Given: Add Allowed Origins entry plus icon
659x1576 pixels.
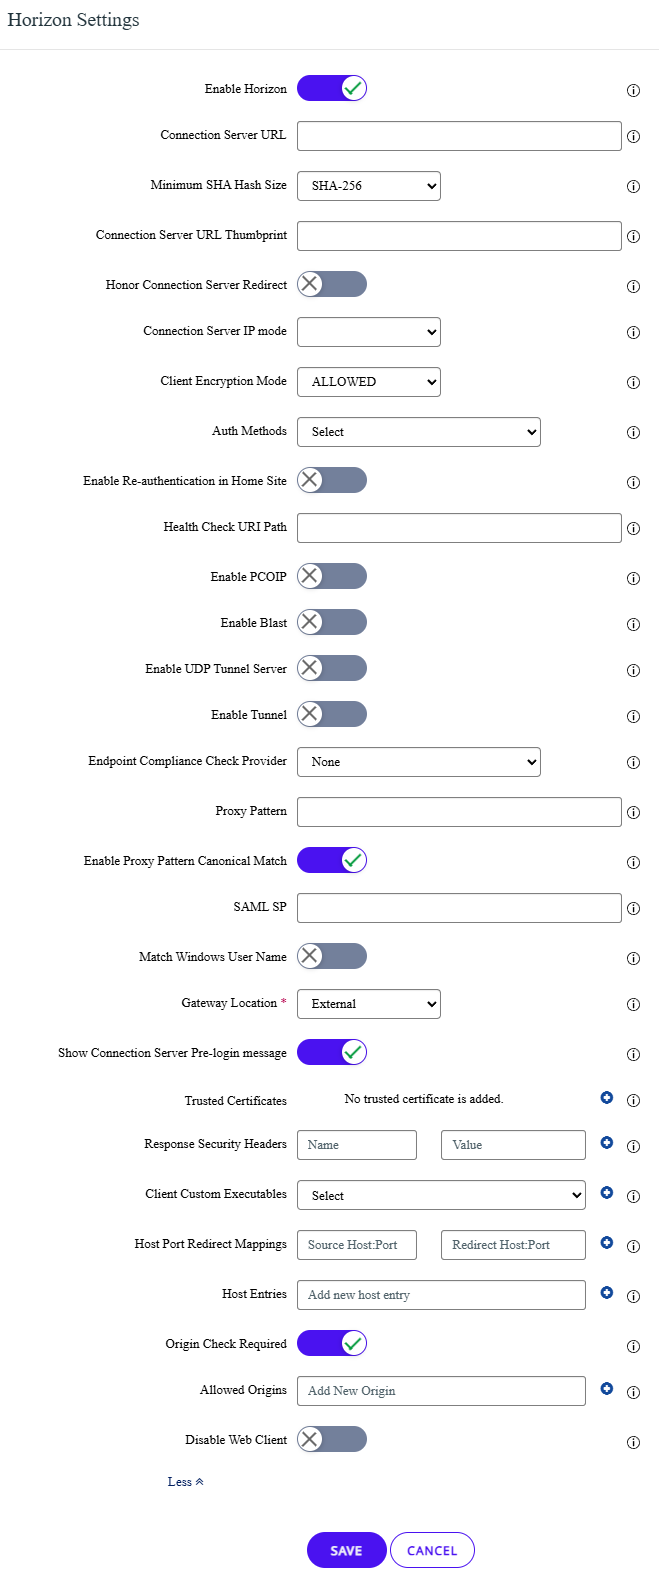Looking at the screenshot, I should 607,1388.
